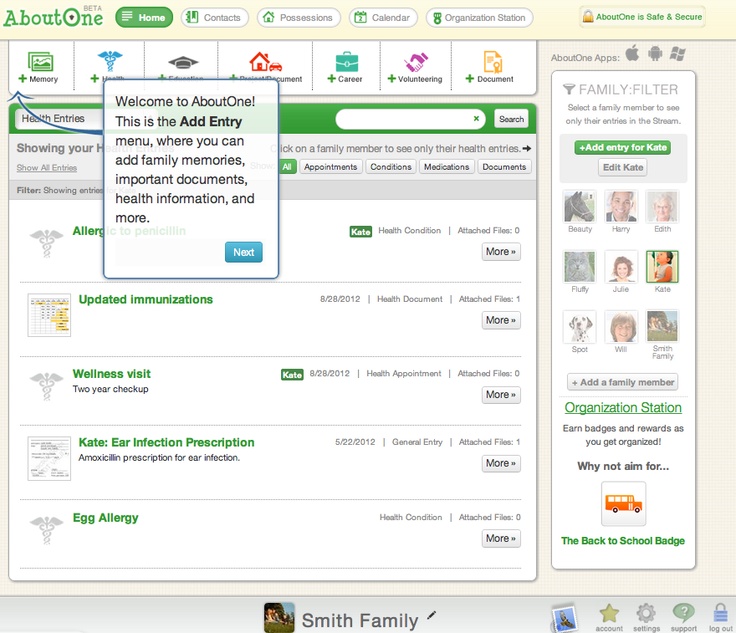The image size is (736, 633).
Task: Open the Organization Station tab
Action: (x=479, y=17)
